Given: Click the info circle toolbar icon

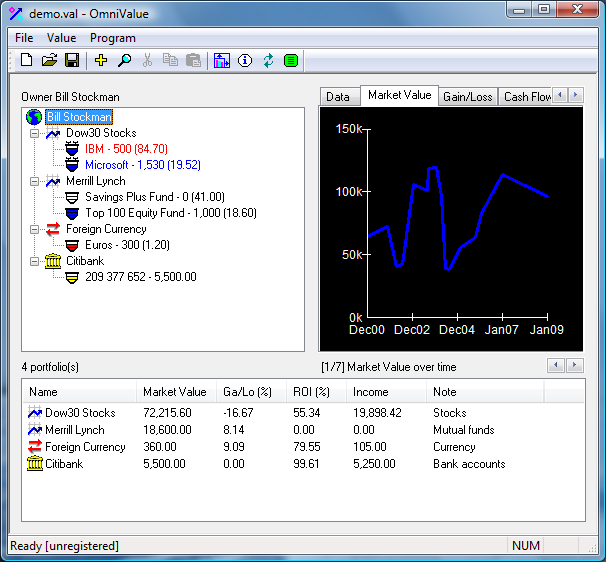Looking at the screenshot, I should (245, 60).
